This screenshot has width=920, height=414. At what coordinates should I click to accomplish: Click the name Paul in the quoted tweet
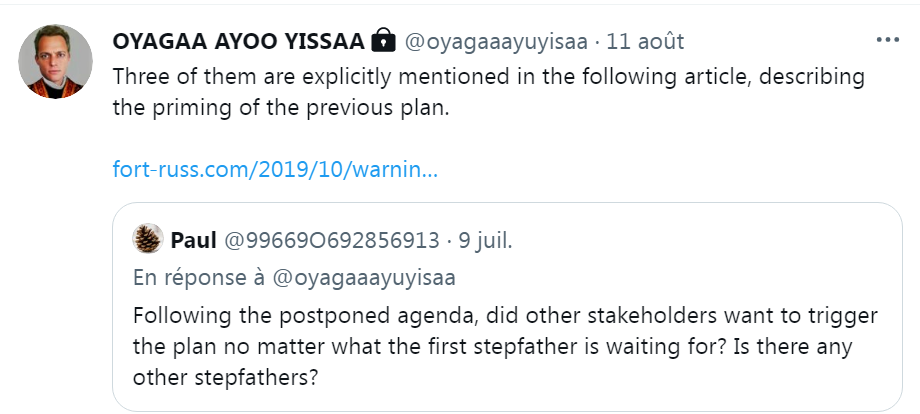pos(193,240)
